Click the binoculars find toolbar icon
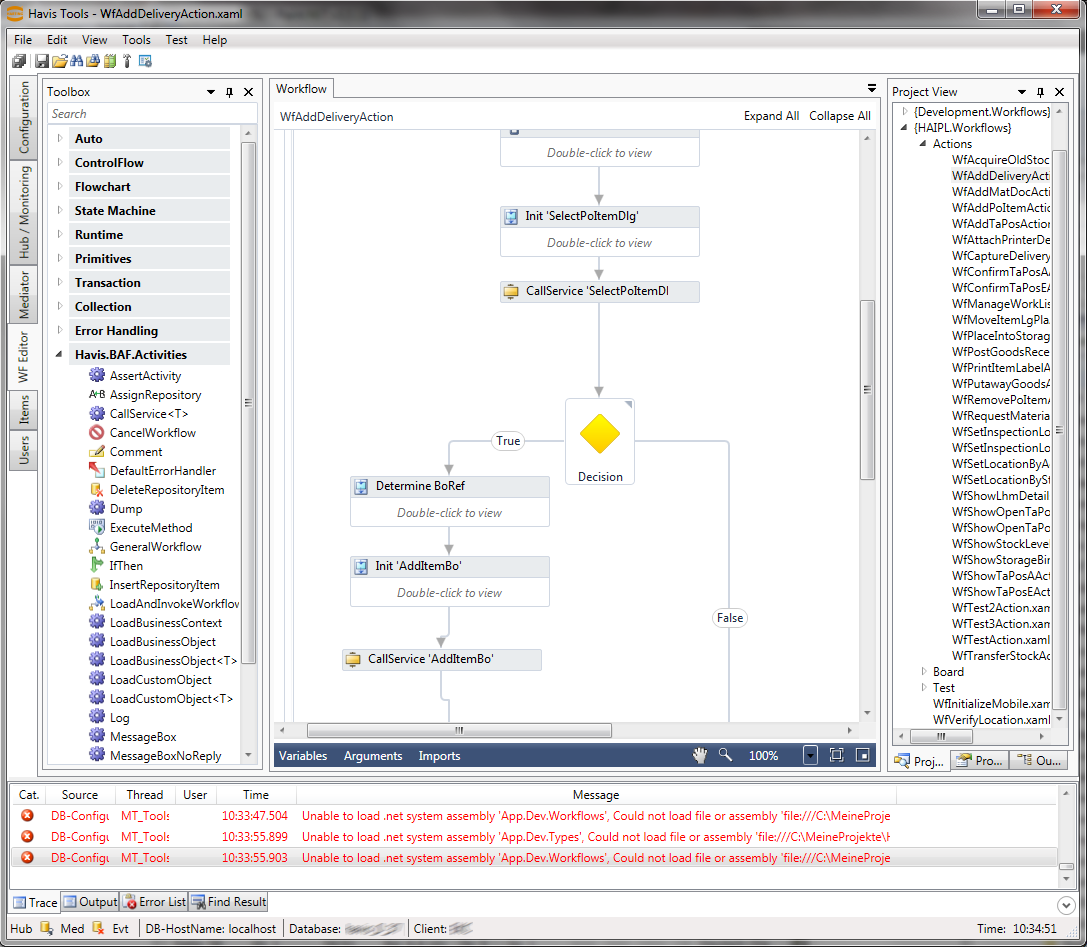This screenshot has width=1087, height=947. (x=77, y=61)
